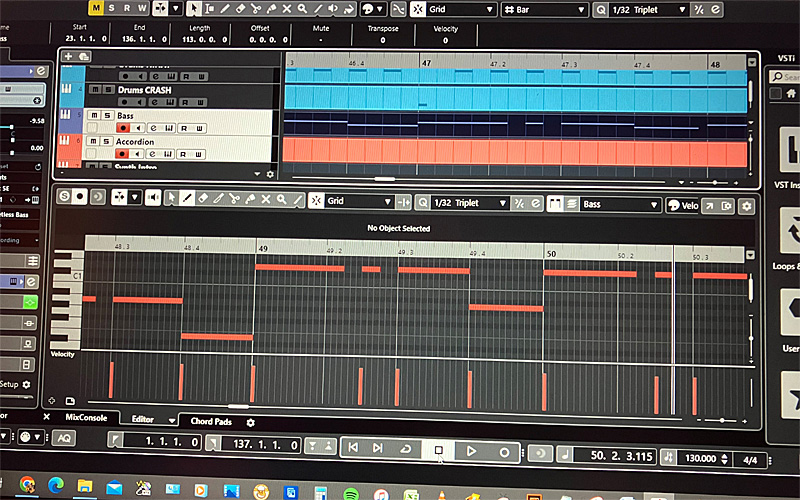Image resolution: width=800 pixels, height=500 pixels.
Task: Click the Stop transport button
Action: coord(438,451)
